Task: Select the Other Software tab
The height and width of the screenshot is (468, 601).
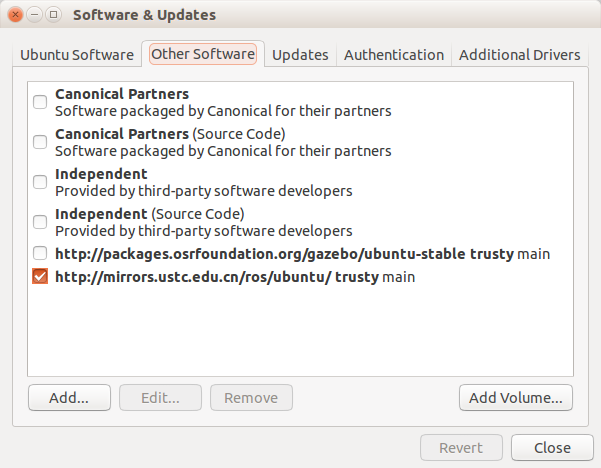Action: [x=203, y=54]
